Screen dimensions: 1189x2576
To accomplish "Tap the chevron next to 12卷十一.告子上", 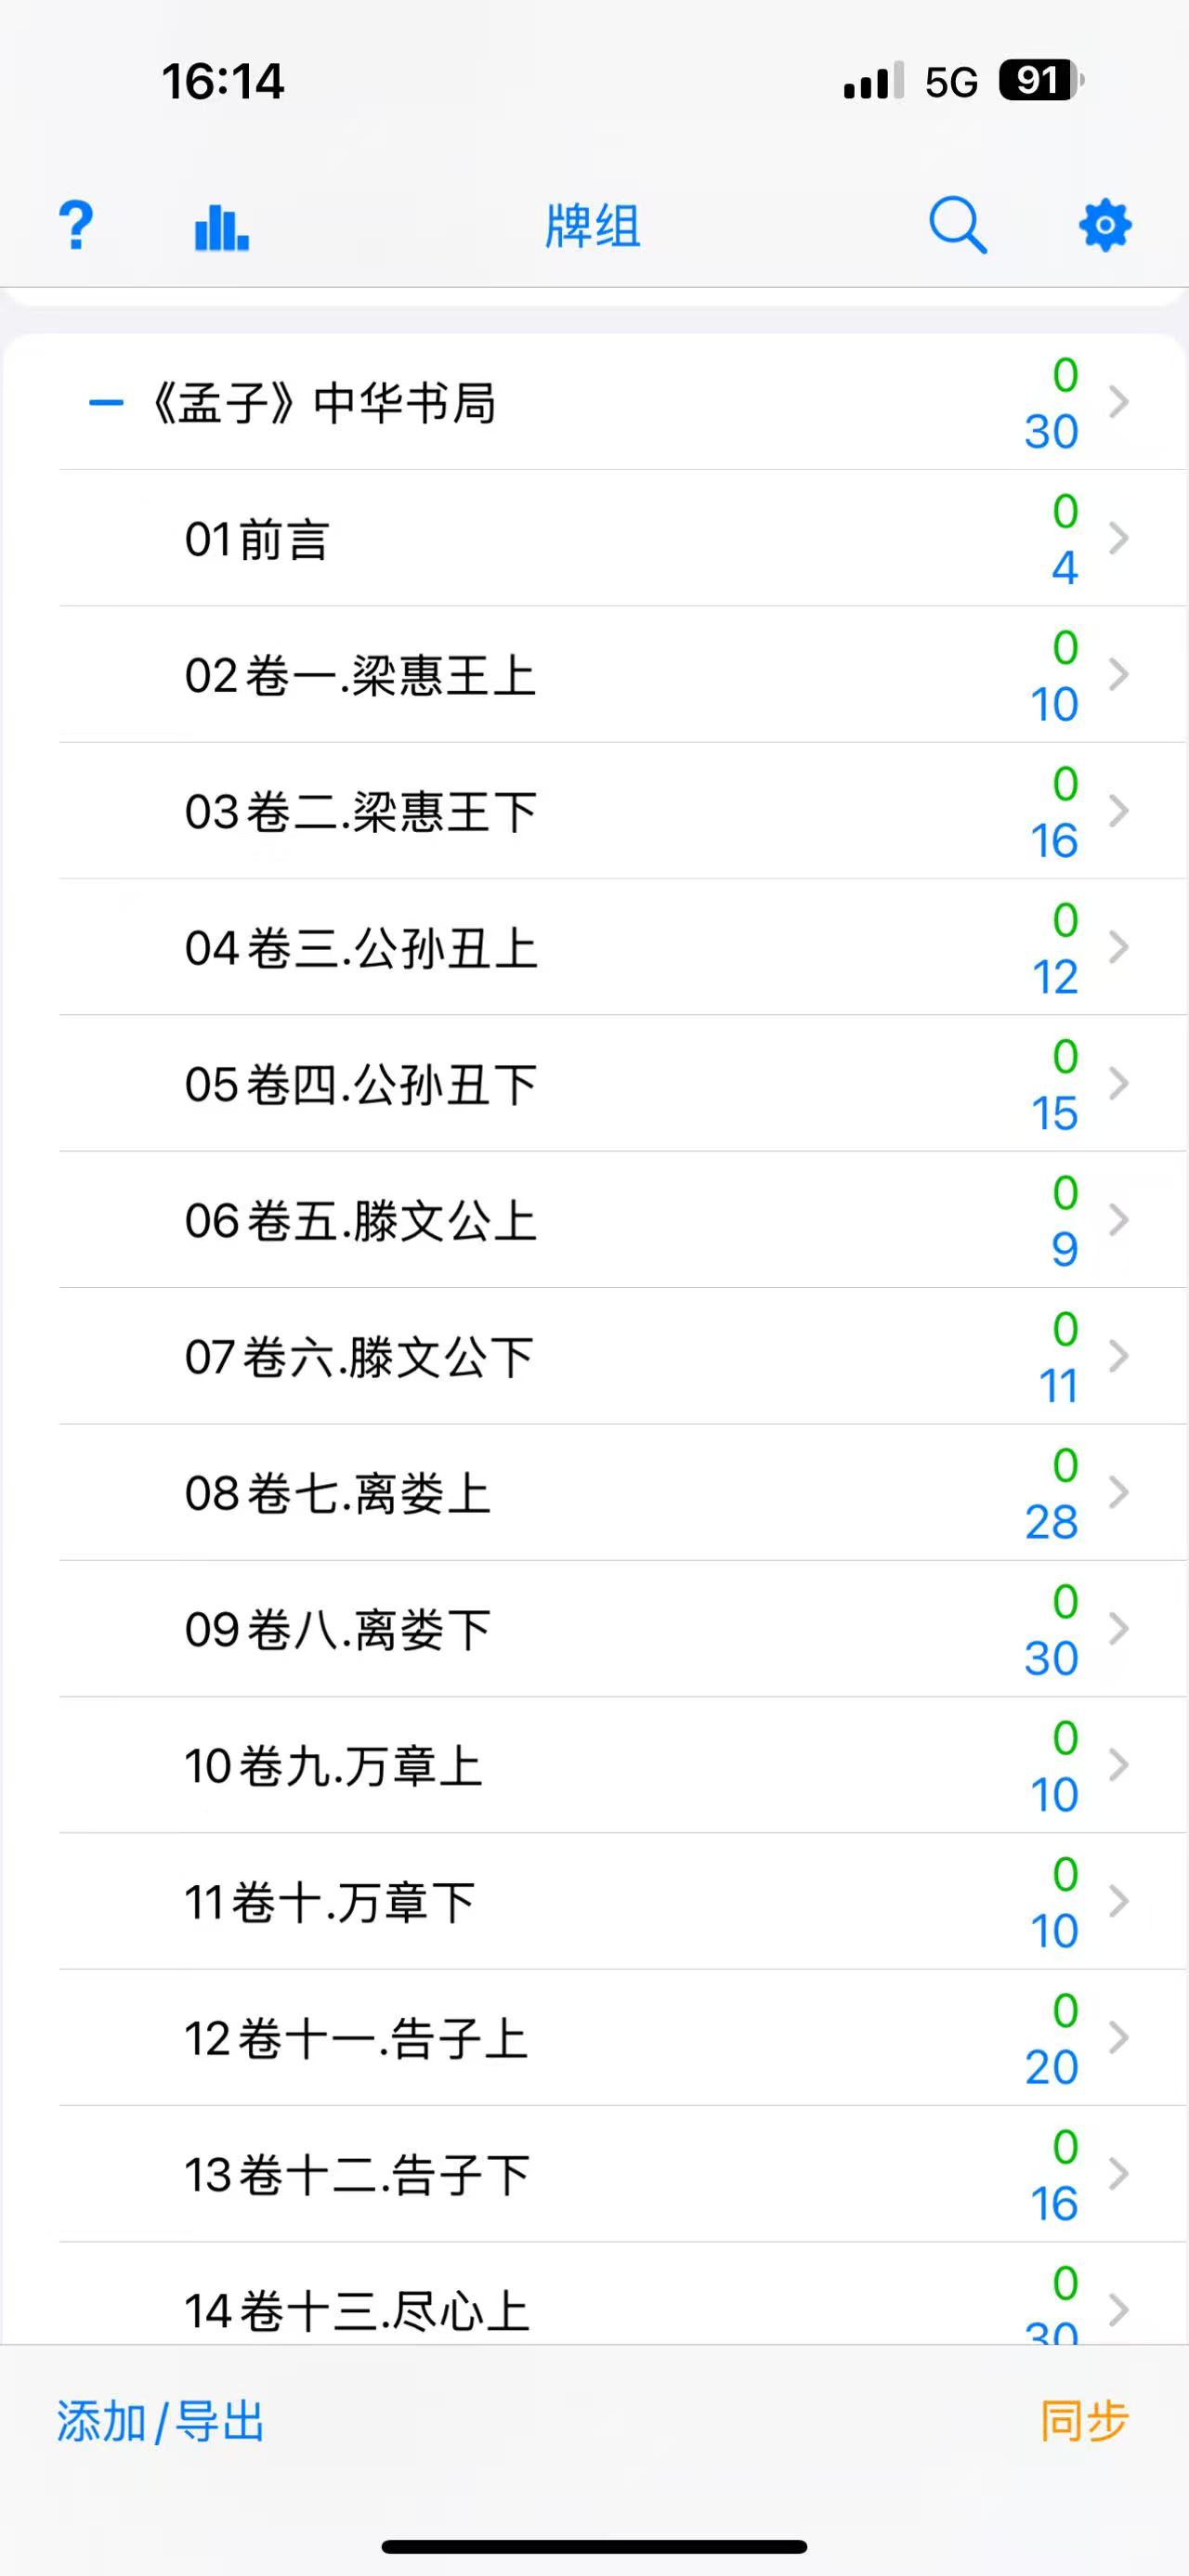I will (x=1119, y=2038).
